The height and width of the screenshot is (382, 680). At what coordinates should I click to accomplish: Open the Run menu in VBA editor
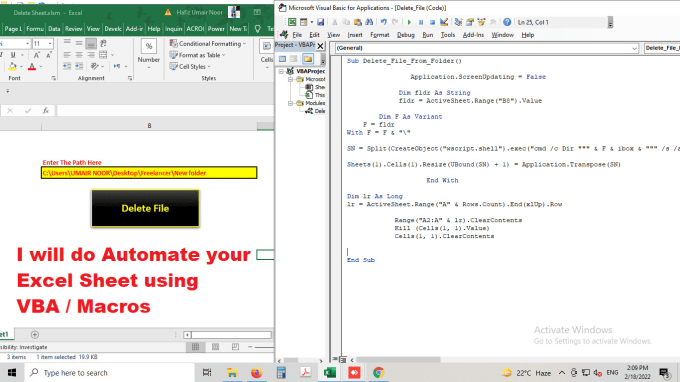pyautogui.click(x=428, y=35)
